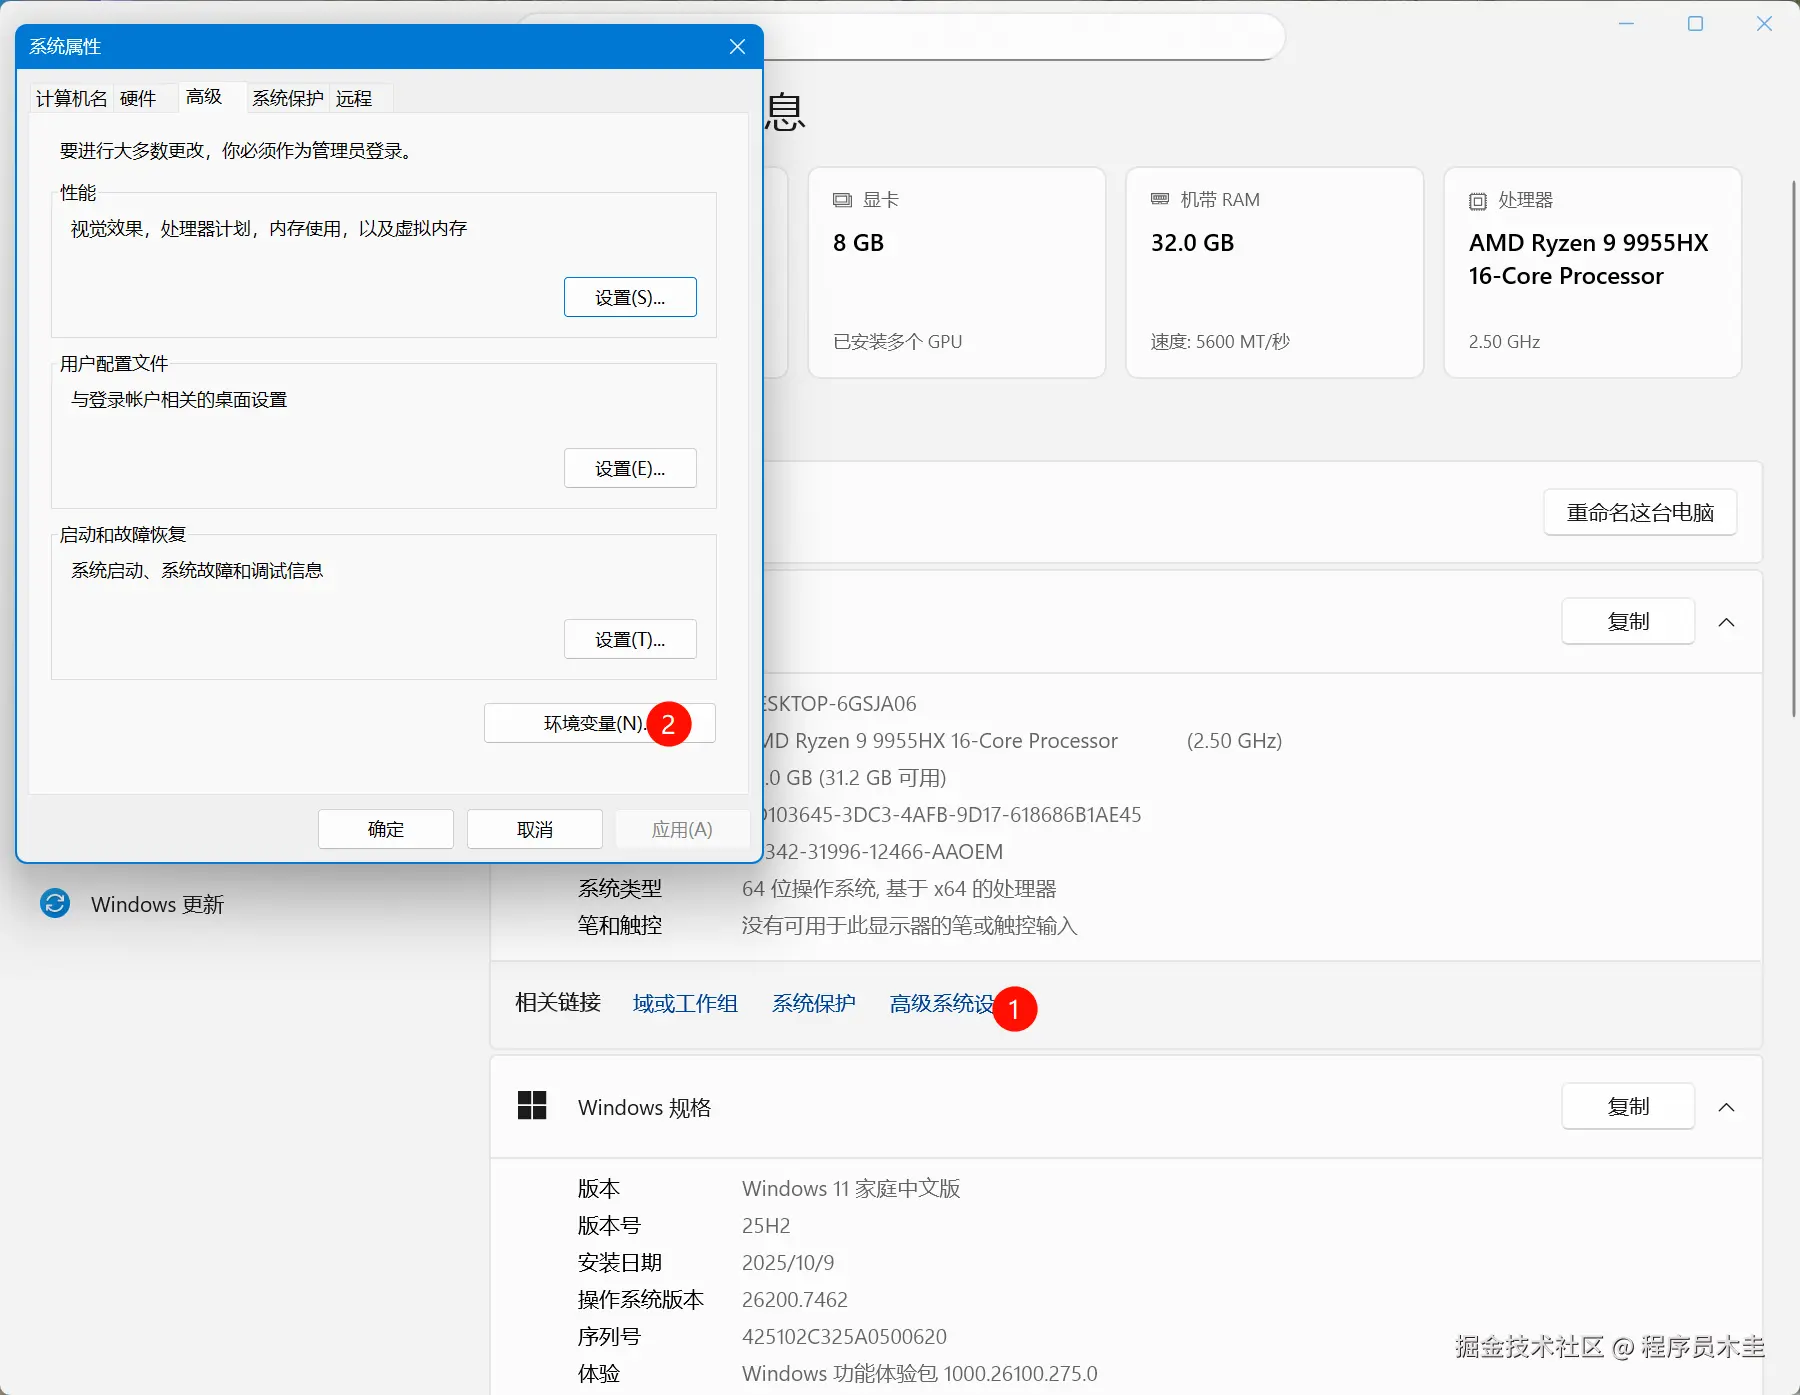Minimize the Settings window
The width and height of the screenshot is (1800, 1395).
tap(1627, 24)
